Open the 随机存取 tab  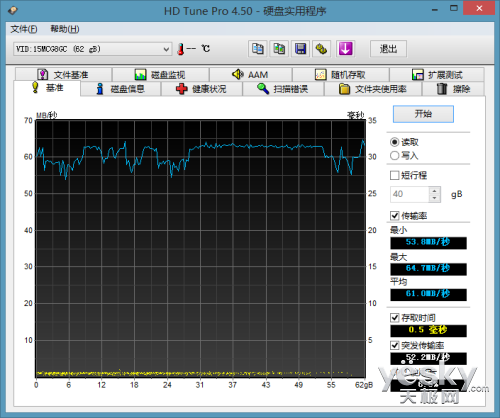pyautogui.click(x=341, y=74)
